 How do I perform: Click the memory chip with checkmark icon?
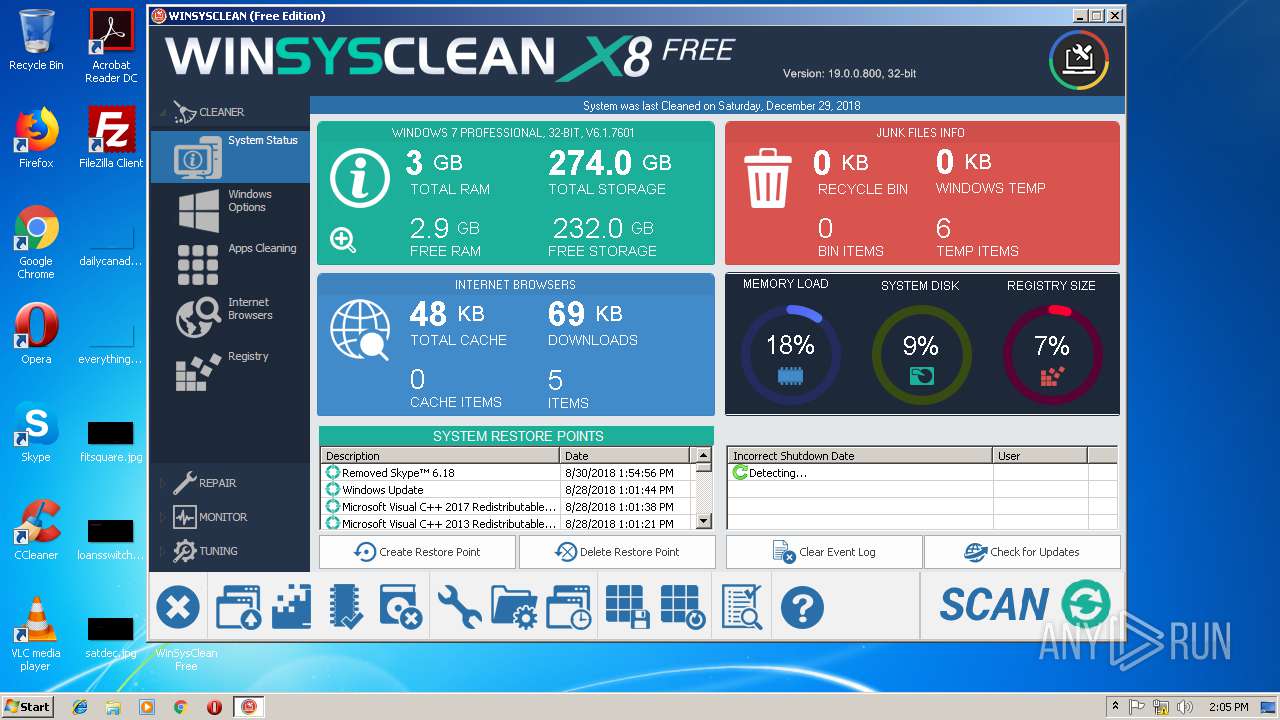346,607
